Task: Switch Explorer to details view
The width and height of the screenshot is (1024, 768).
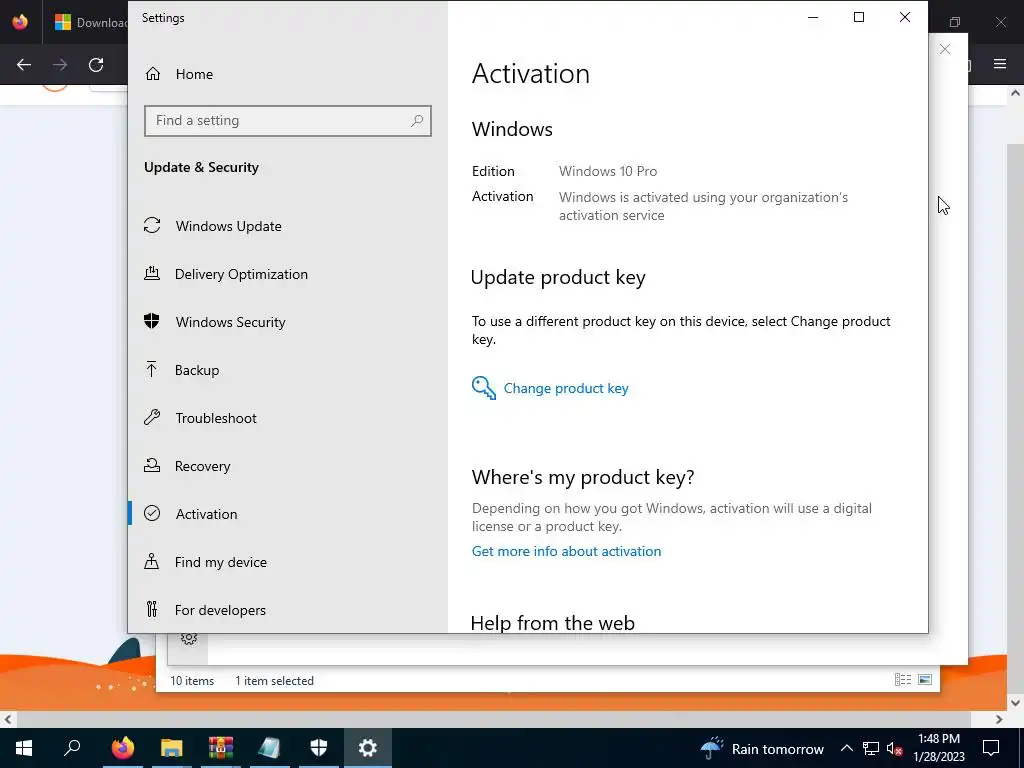Action: pos(903,680)
